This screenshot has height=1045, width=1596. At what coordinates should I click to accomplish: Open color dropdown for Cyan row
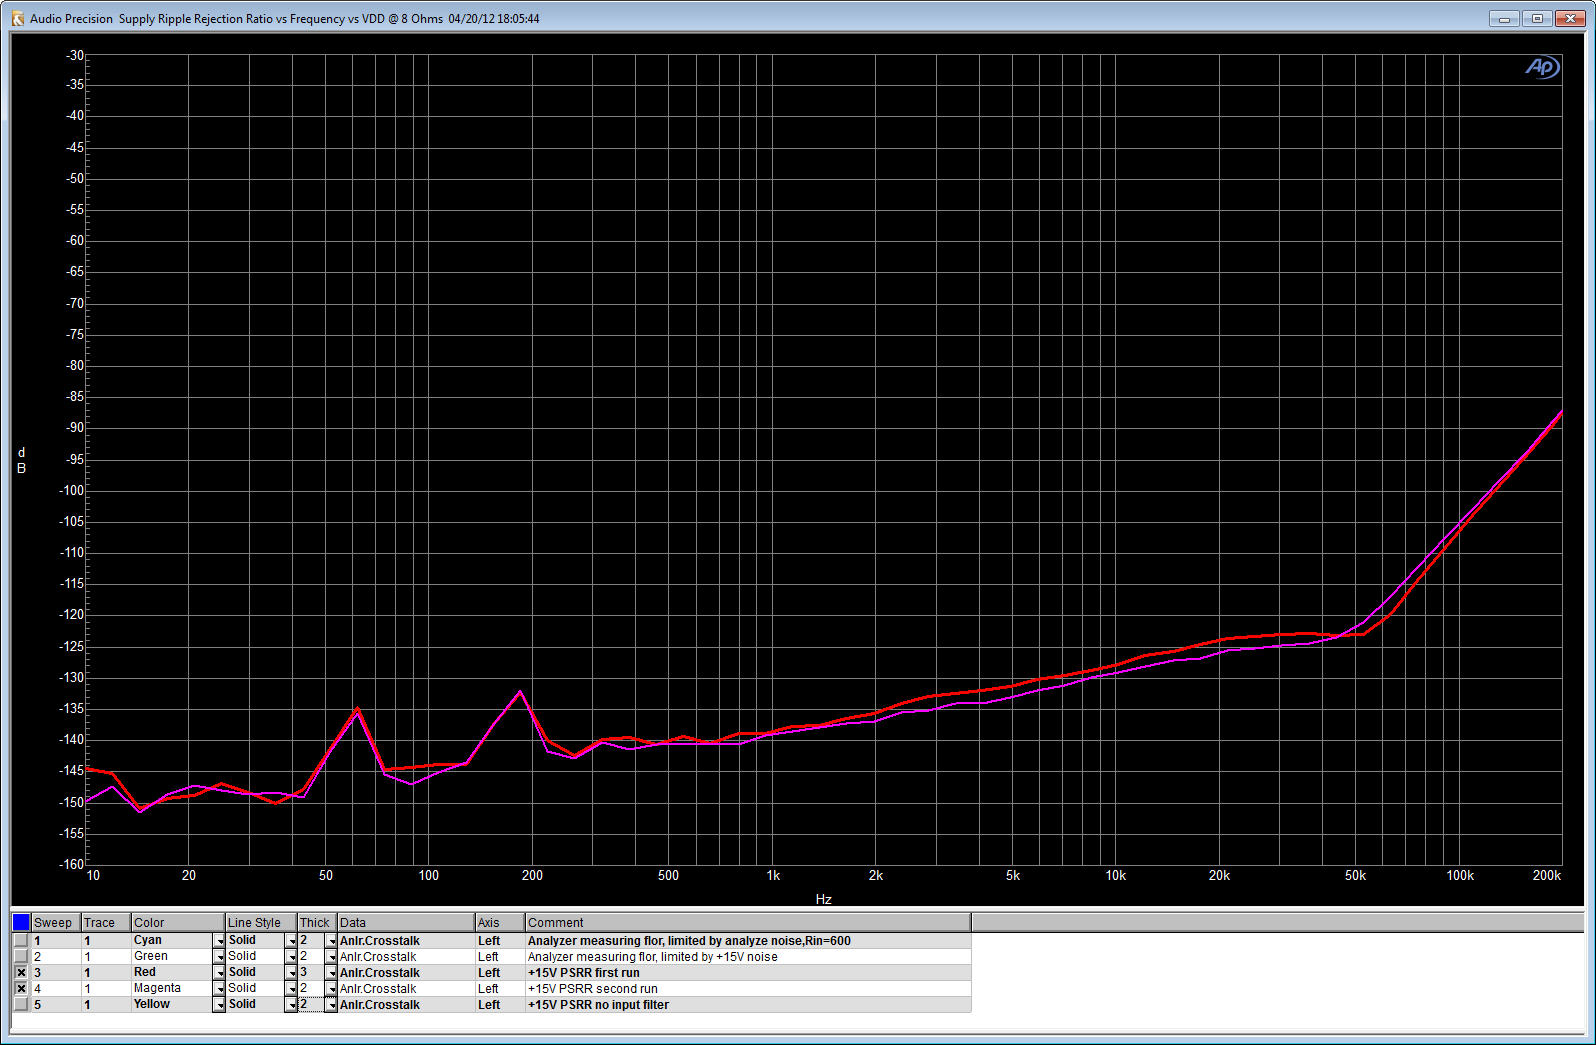click(x=219, y=941)
